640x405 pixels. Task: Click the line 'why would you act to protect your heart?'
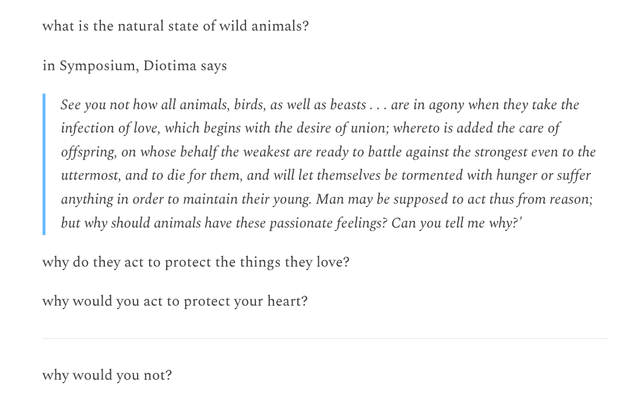point(174,301)
